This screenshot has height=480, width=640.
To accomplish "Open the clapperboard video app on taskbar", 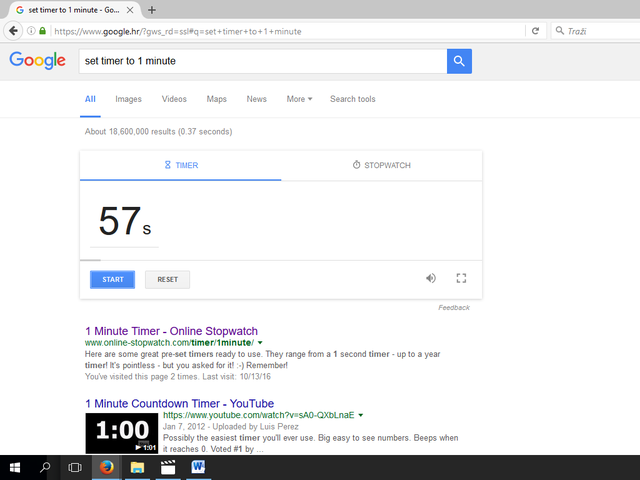I will (168, 467).
